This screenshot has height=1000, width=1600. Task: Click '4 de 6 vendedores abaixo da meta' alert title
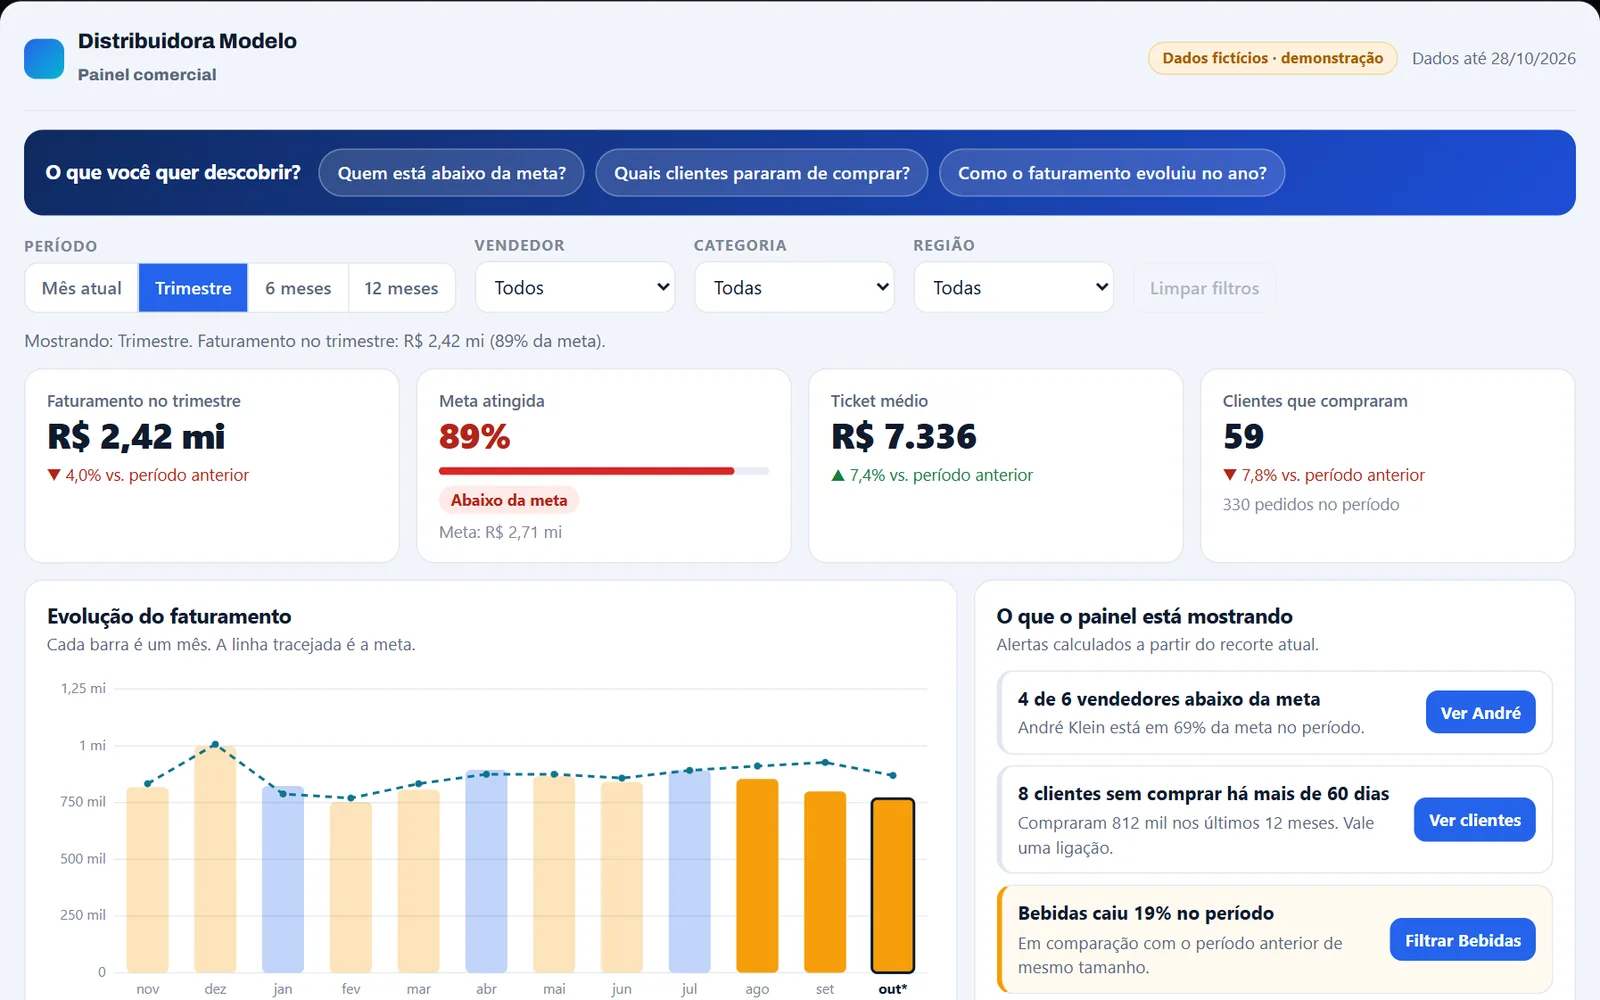(1169, 699)
